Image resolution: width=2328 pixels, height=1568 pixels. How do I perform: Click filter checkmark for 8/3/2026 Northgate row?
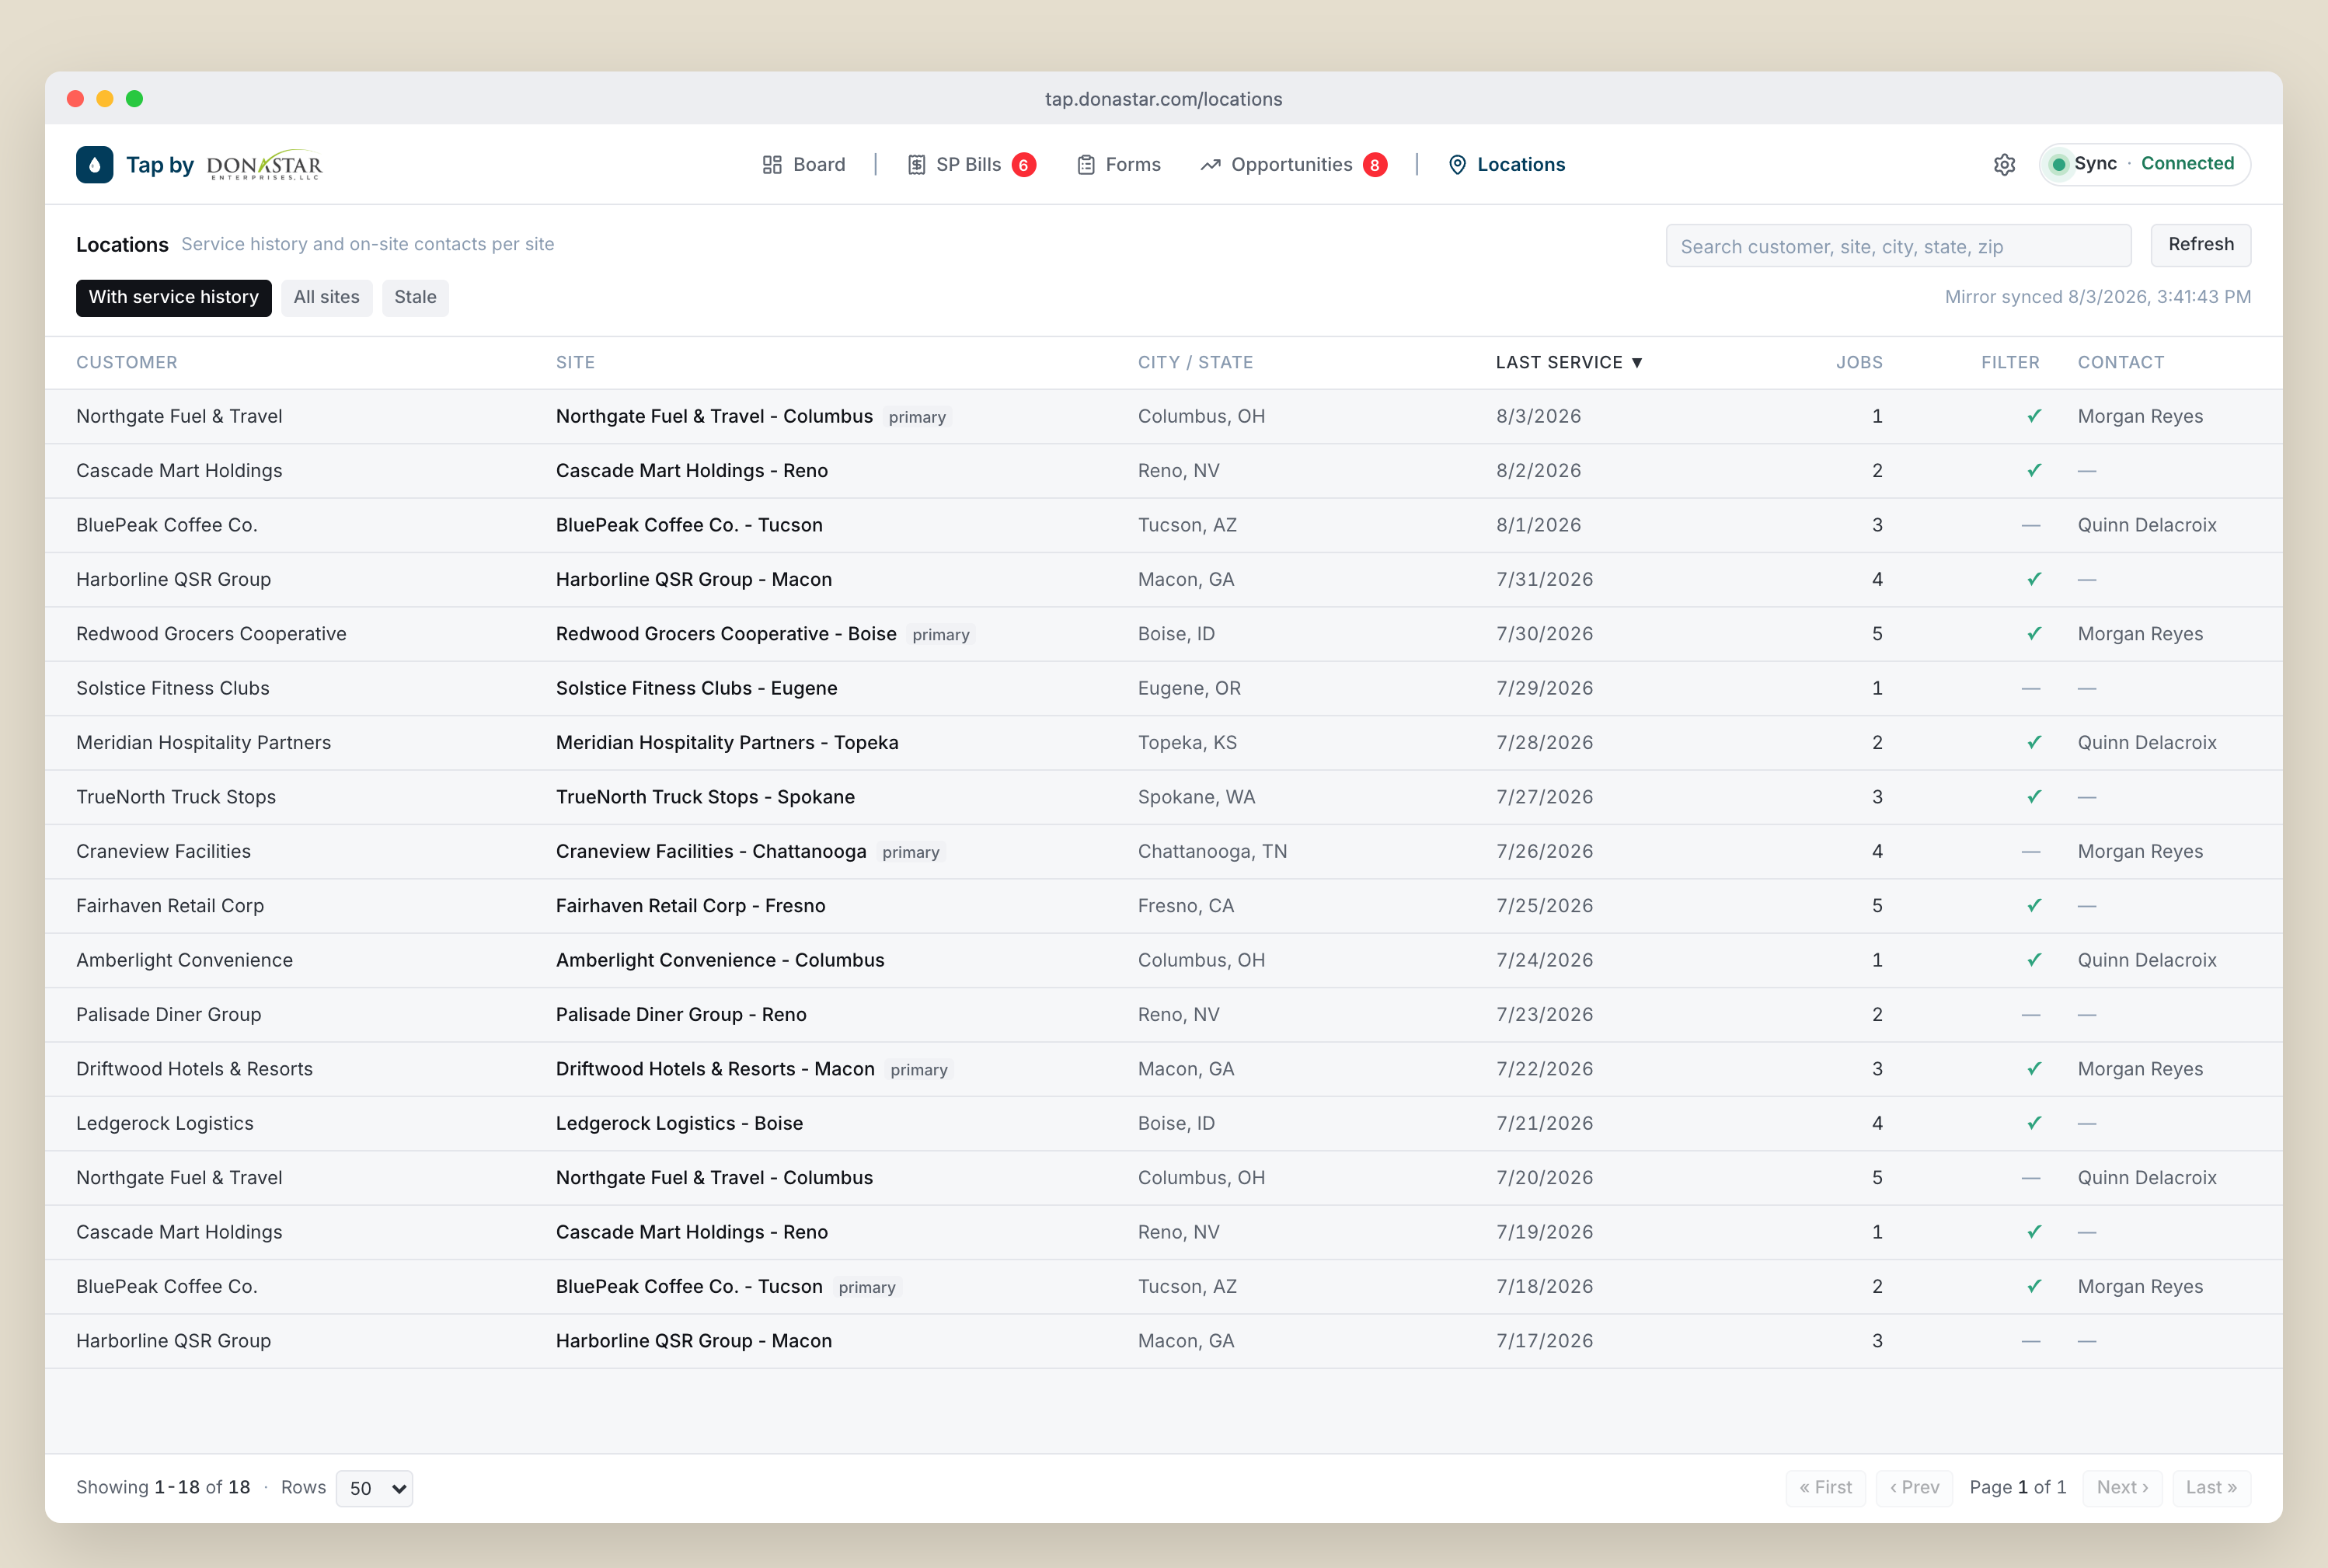(x=2033, y=416)
